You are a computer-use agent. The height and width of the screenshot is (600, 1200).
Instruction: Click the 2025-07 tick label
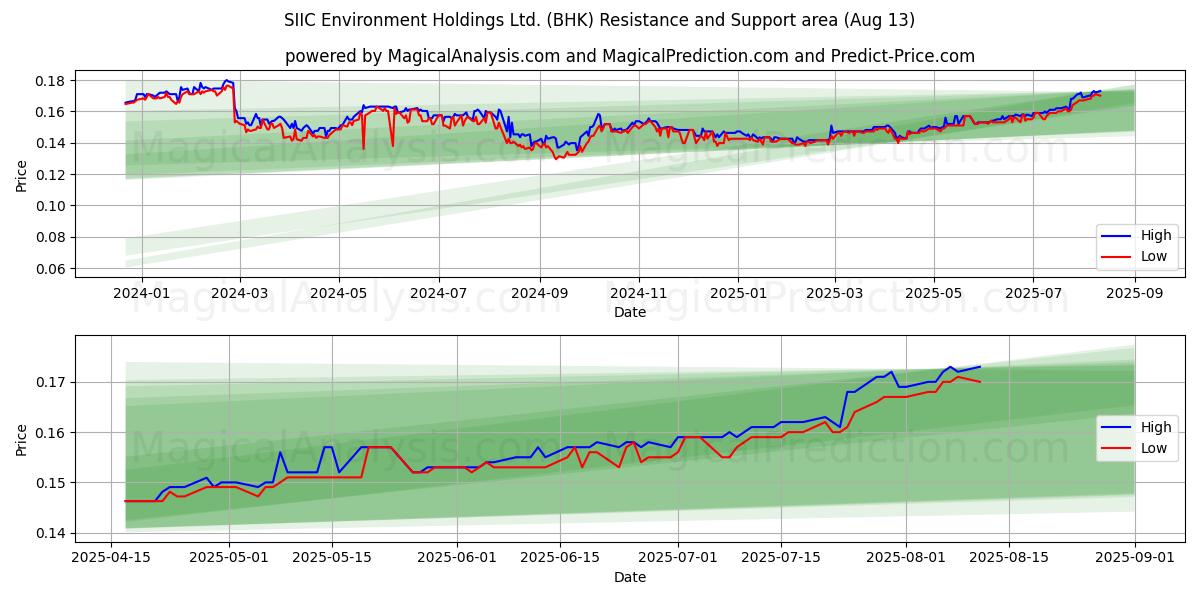(1035, 293)
